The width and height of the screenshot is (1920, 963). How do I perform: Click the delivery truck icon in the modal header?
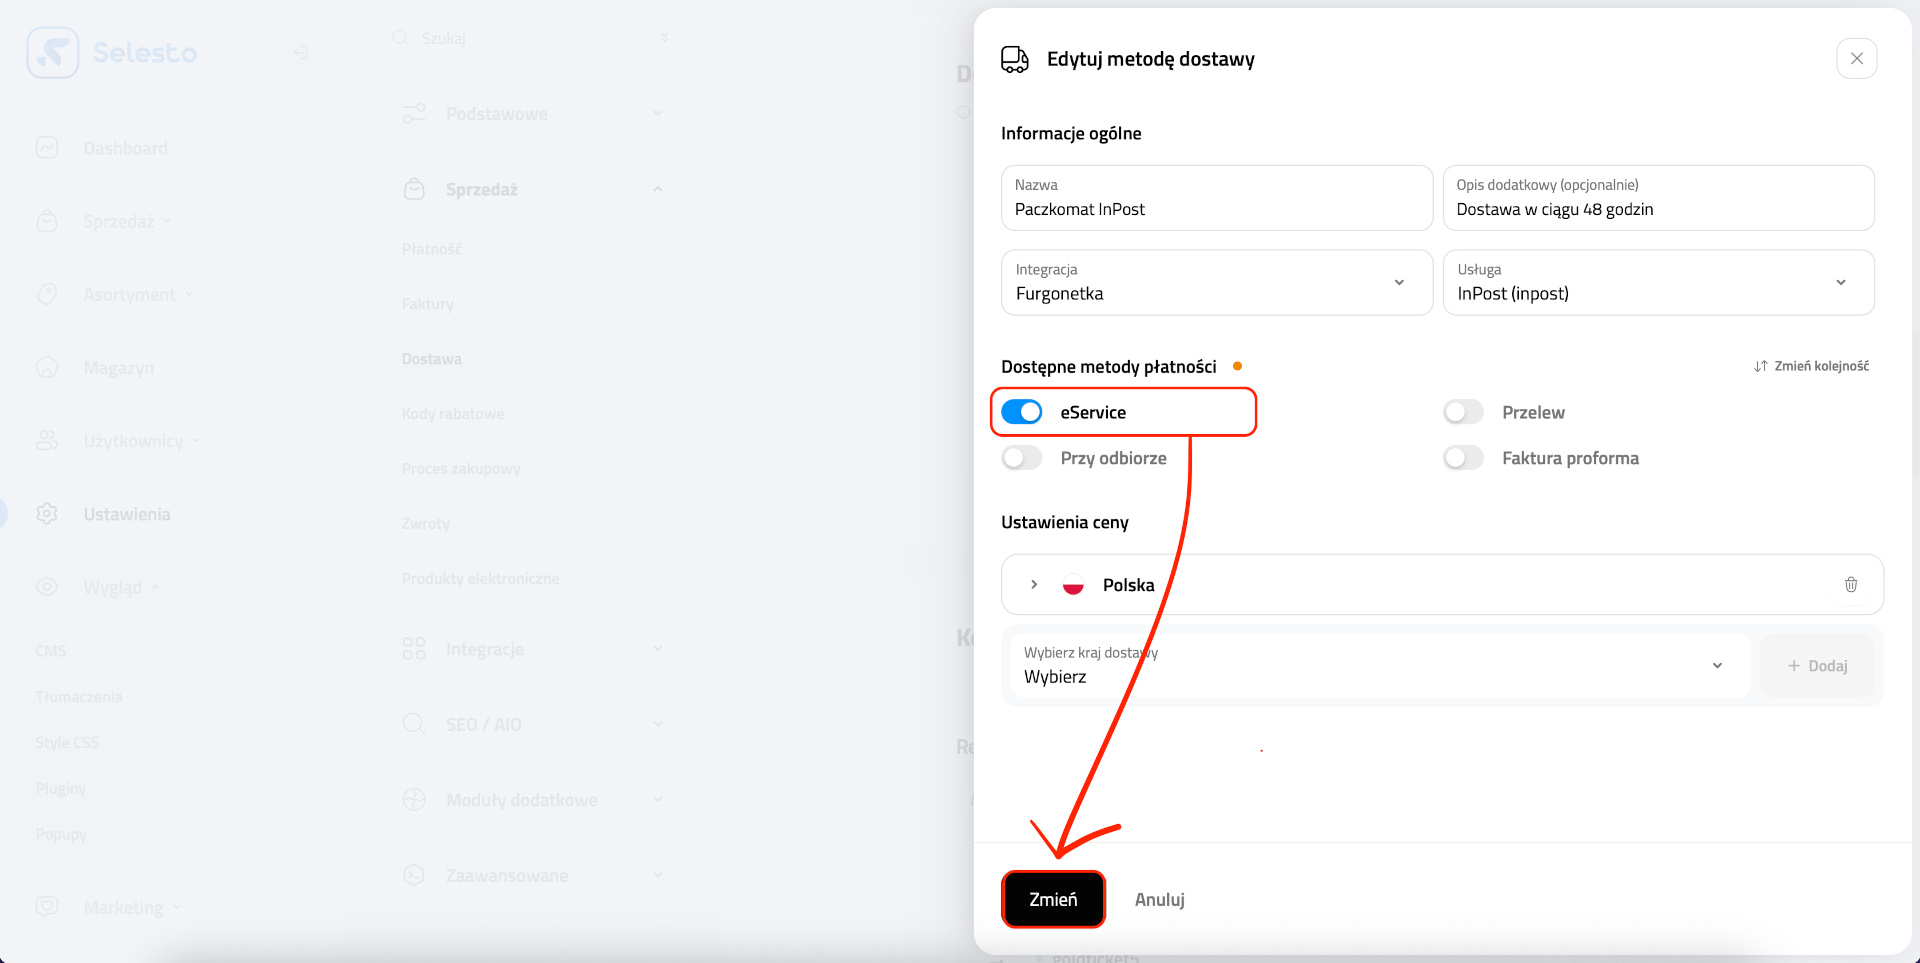(x=1014, y=59)
